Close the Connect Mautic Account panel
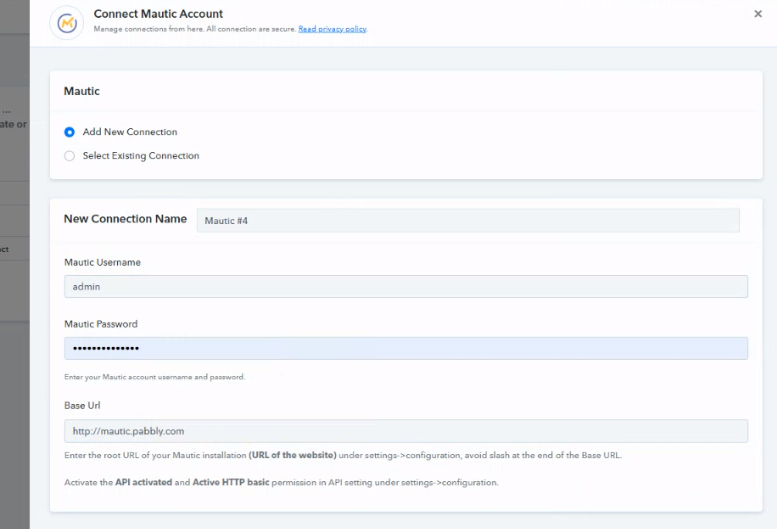 tap(758, 14)
